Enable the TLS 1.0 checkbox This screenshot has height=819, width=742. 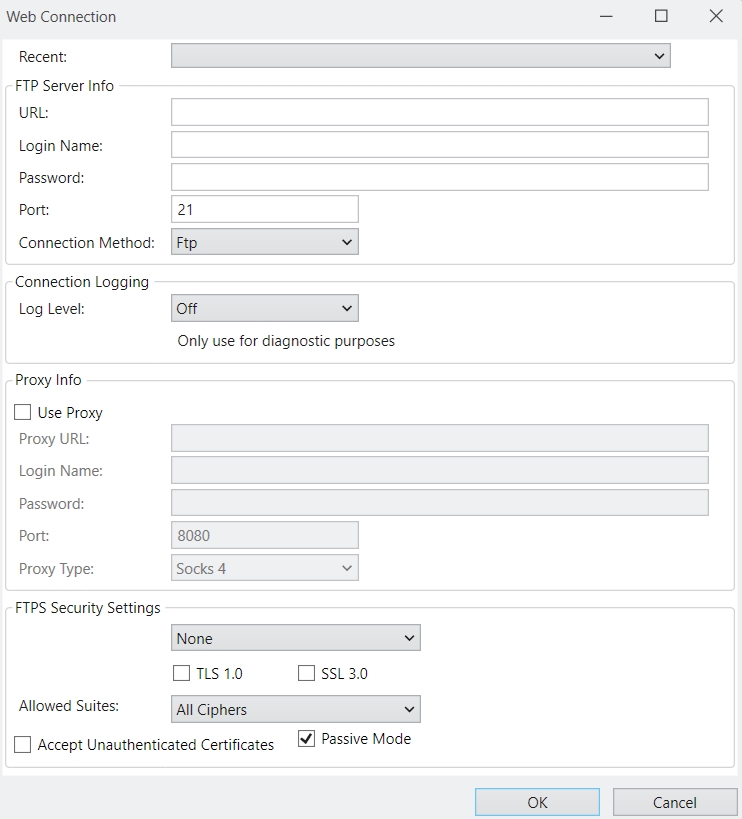point(181,673)
